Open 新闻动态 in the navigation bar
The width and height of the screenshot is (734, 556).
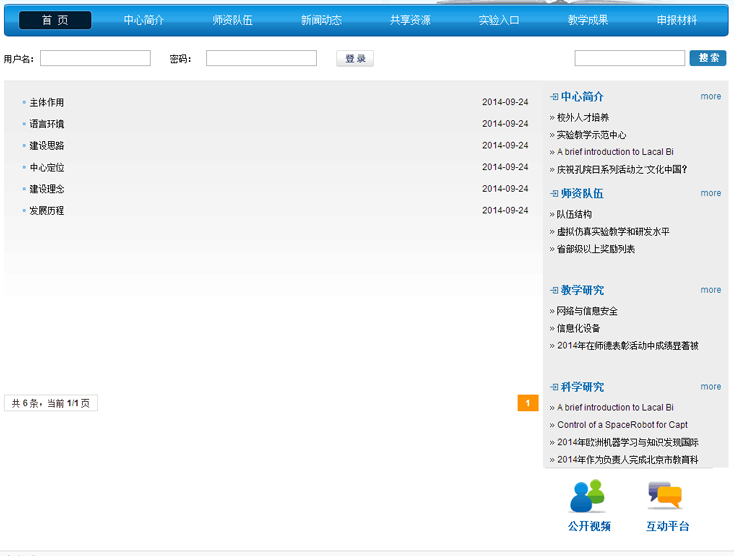point(321,20)
